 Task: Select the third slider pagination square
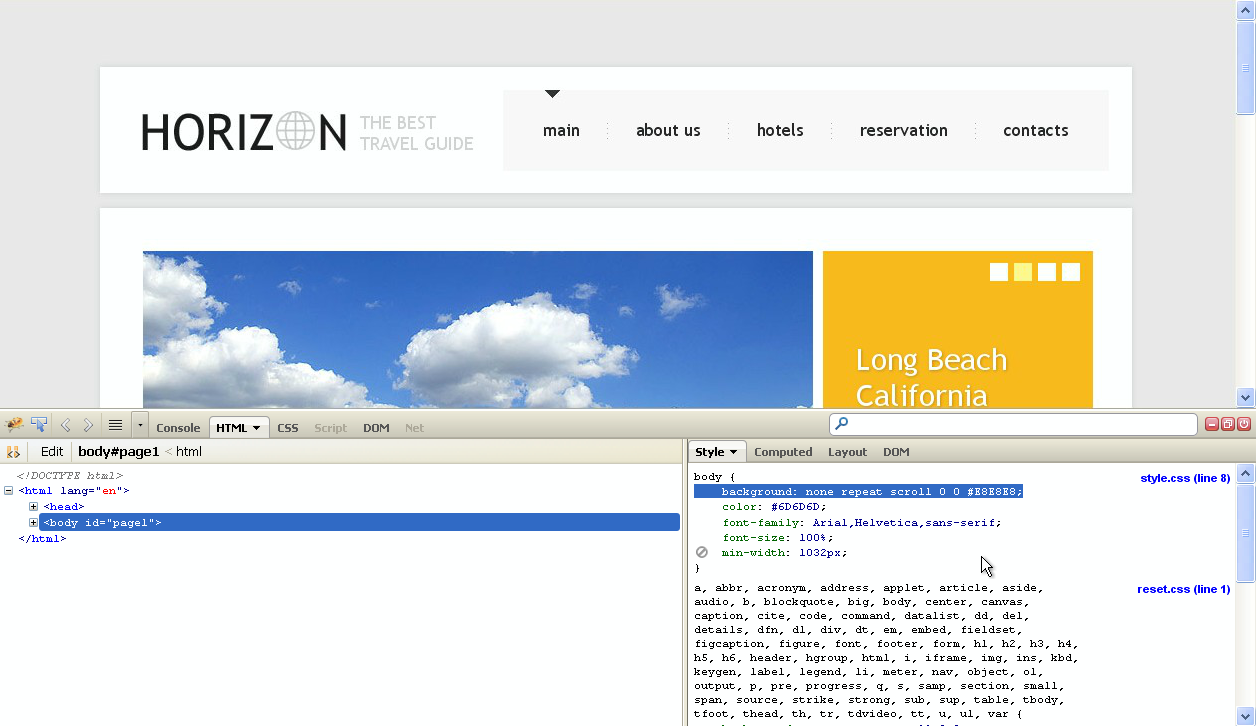pos(1047,272)
